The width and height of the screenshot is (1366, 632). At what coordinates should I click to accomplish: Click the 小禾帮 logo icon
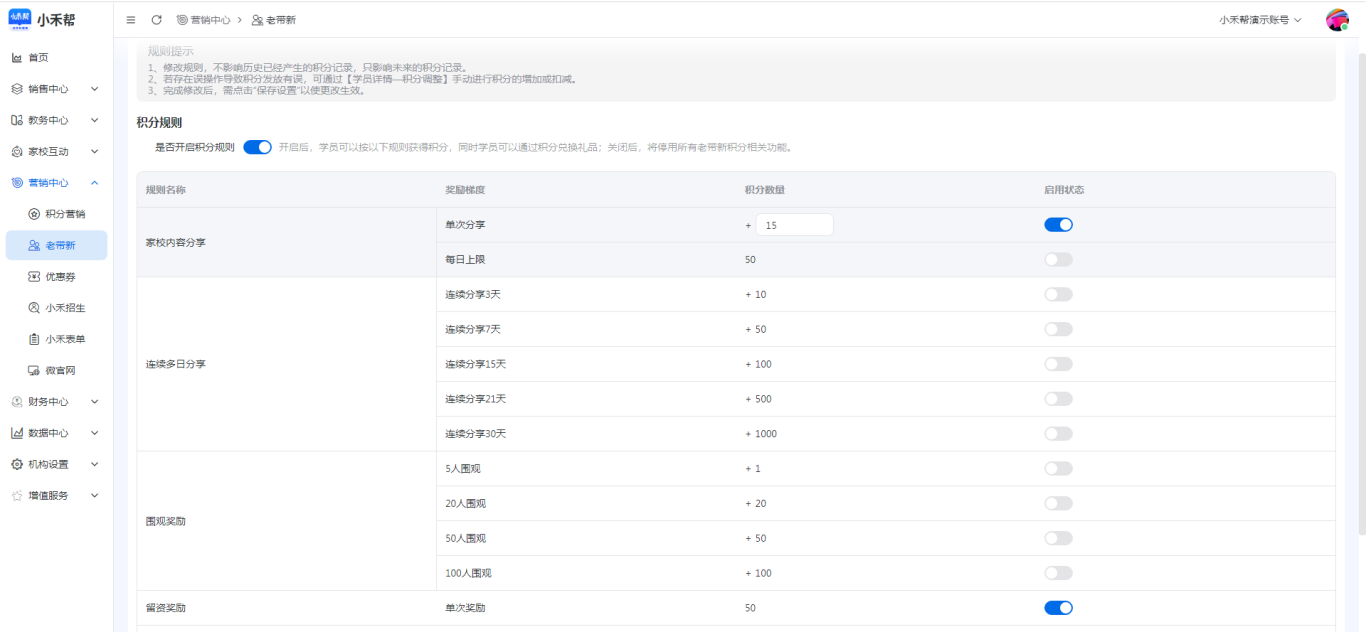20,20
